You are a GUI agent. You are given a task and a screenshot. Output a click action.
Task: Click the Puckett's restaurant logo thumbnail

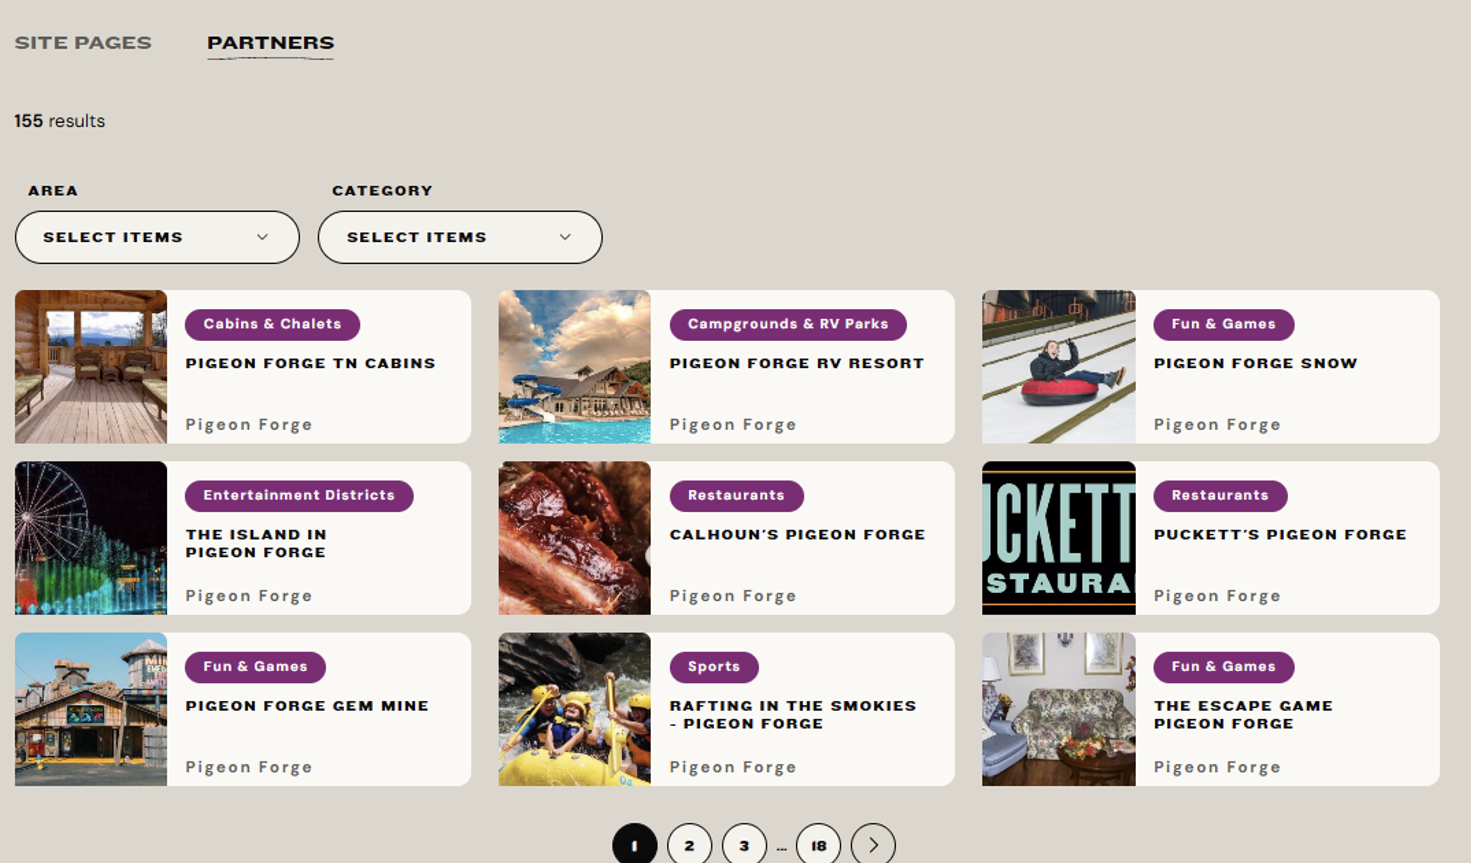tap(1058, 538)
